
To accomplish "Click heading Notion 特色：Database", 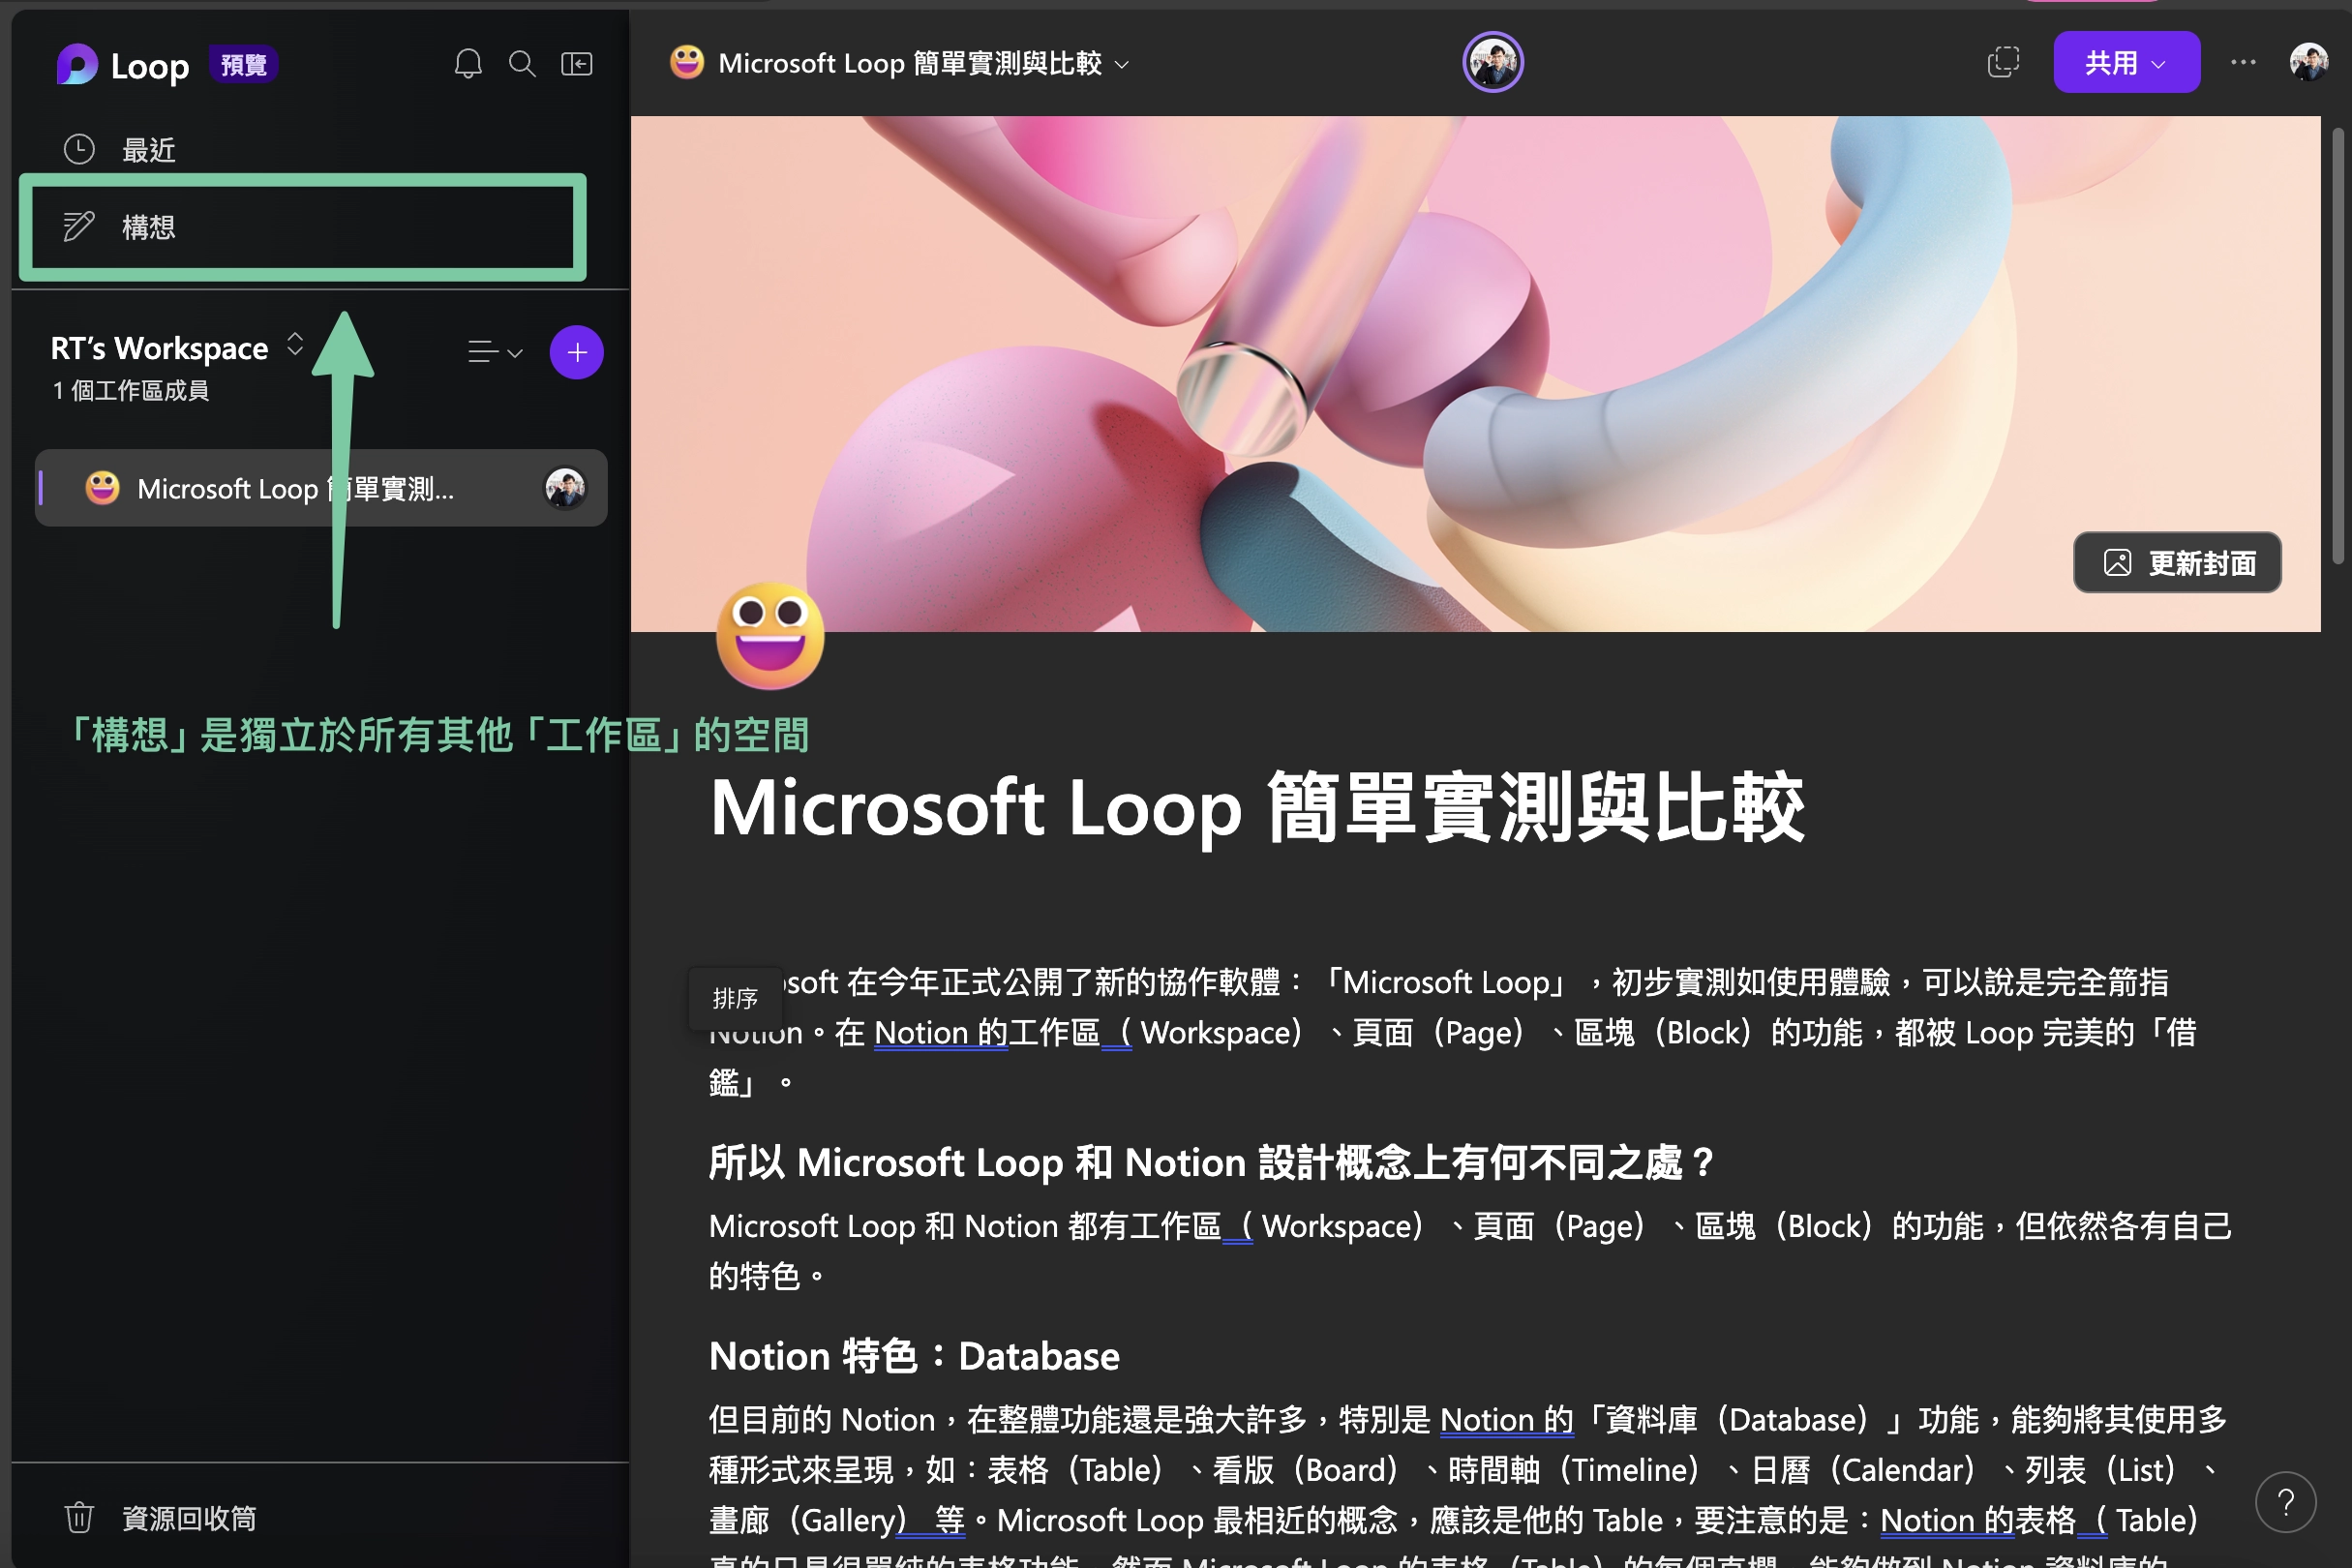I will click(x=914, y=1356).
